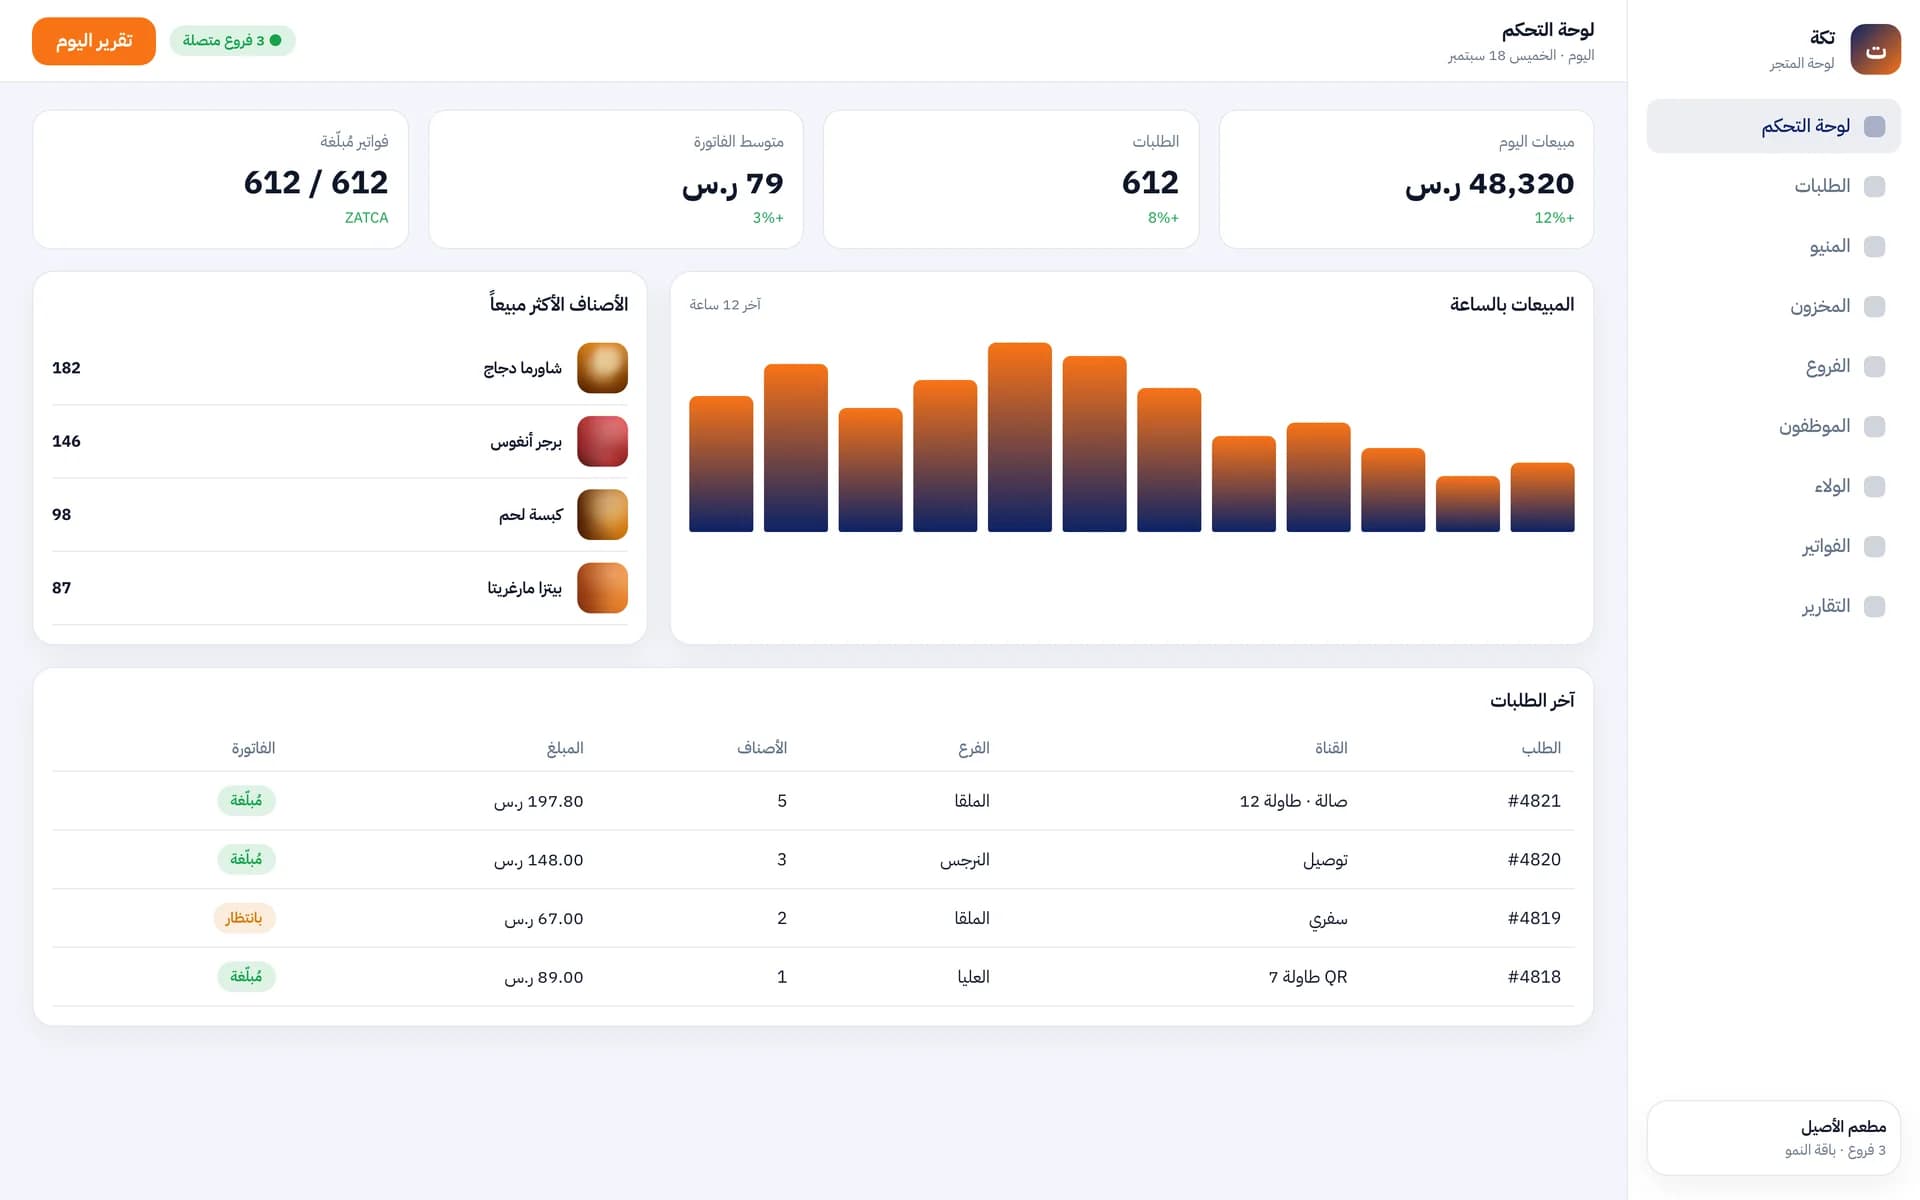
Task: Click the icon beside المخزون in the sidebar
Action: [1875, 306]
